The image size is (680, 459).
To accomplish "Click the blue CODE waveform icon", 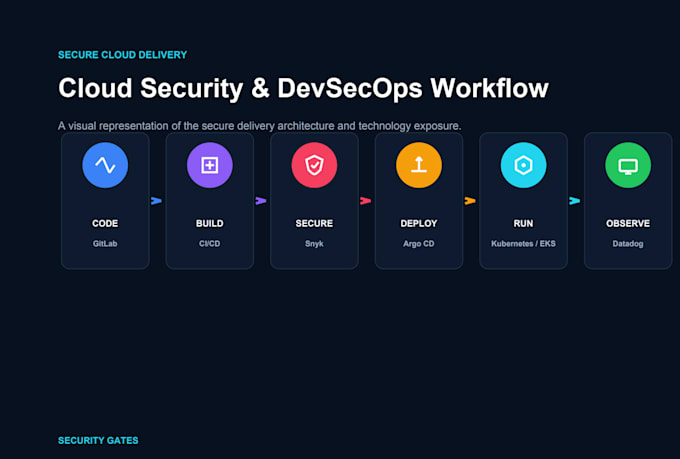I will 105,165.
